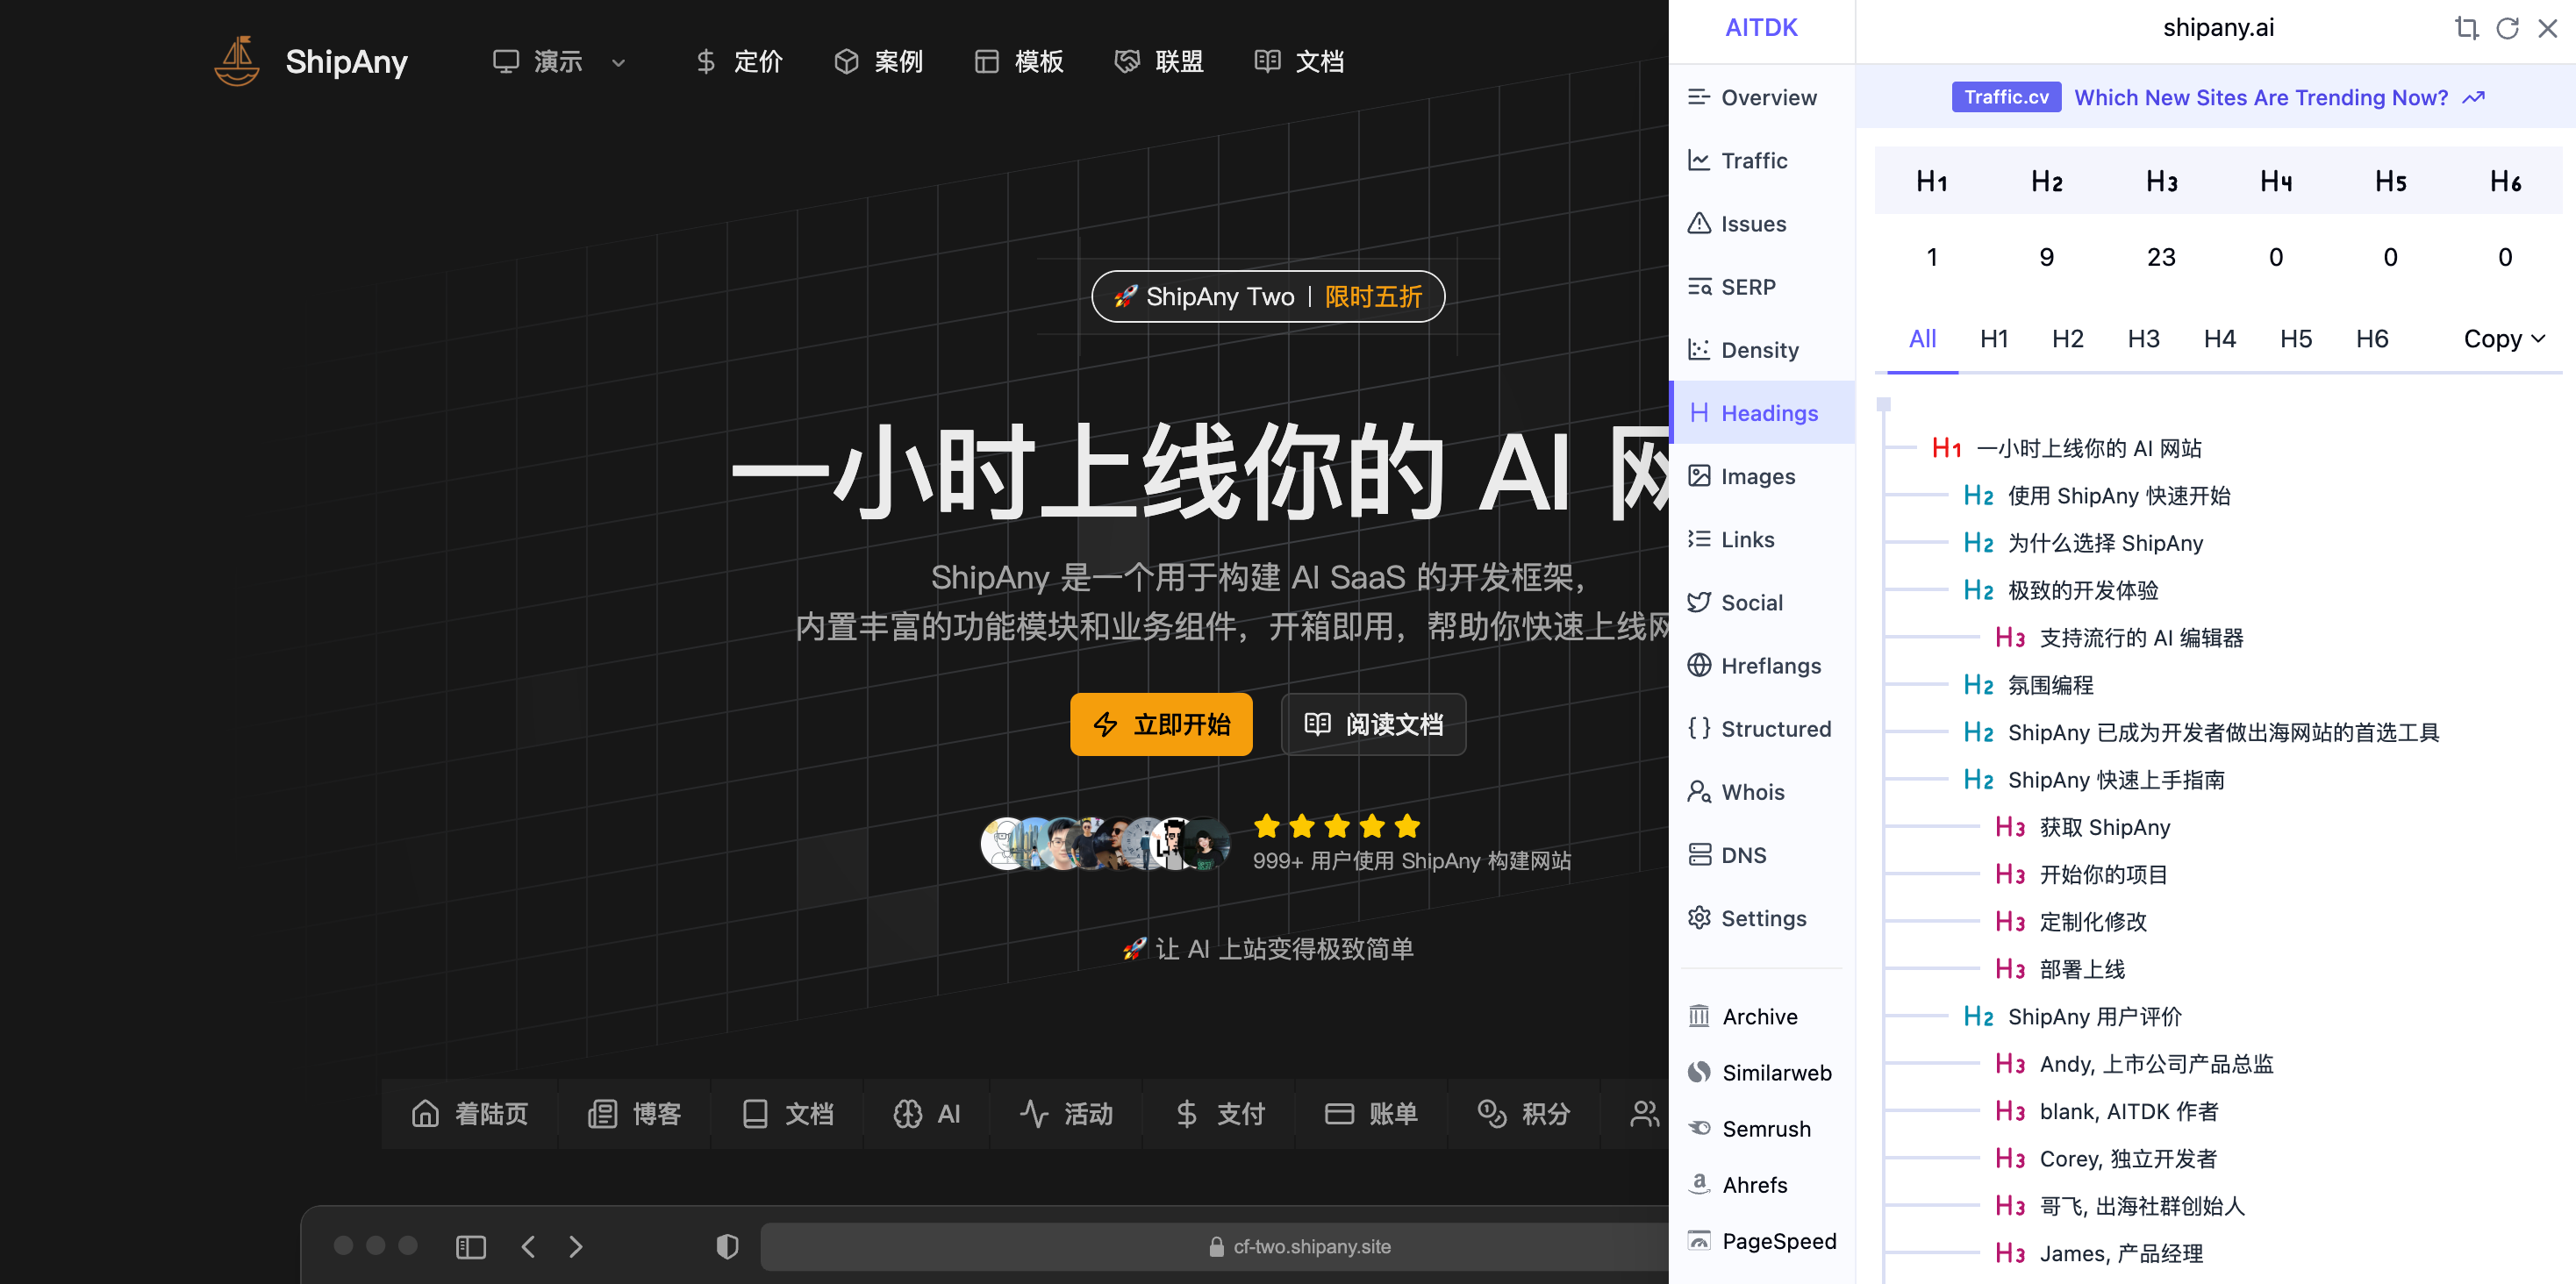Expand the 演示 menu chevron in navbar
Viewport: 2576px width, 1284px height.
(618, 62)
